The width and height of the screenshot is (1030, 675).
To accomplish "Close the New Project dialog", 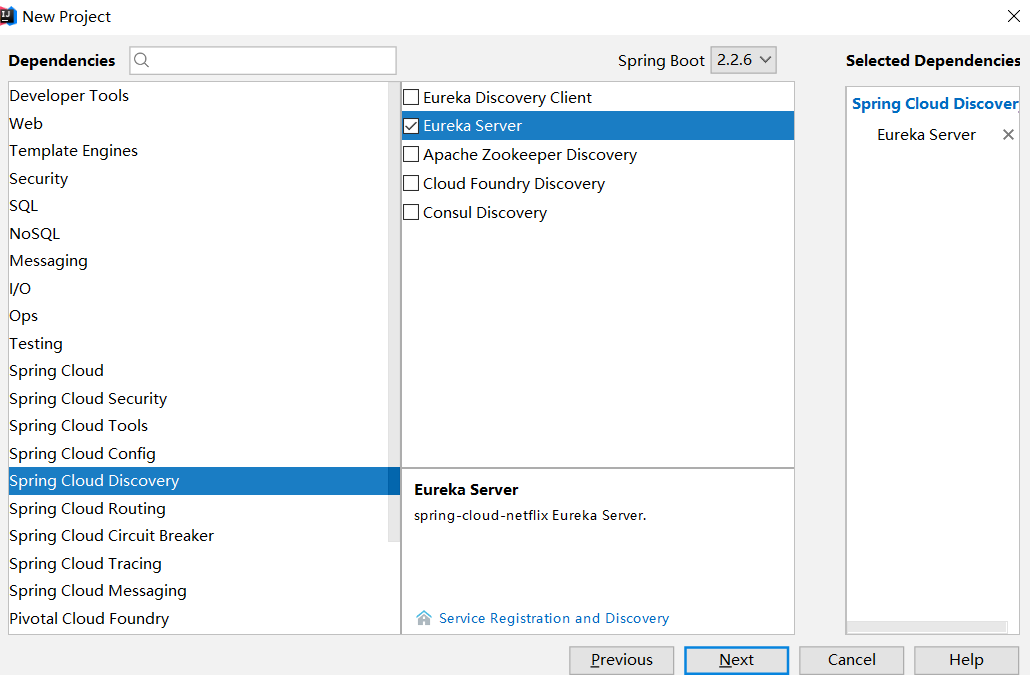I will 1014,16.
